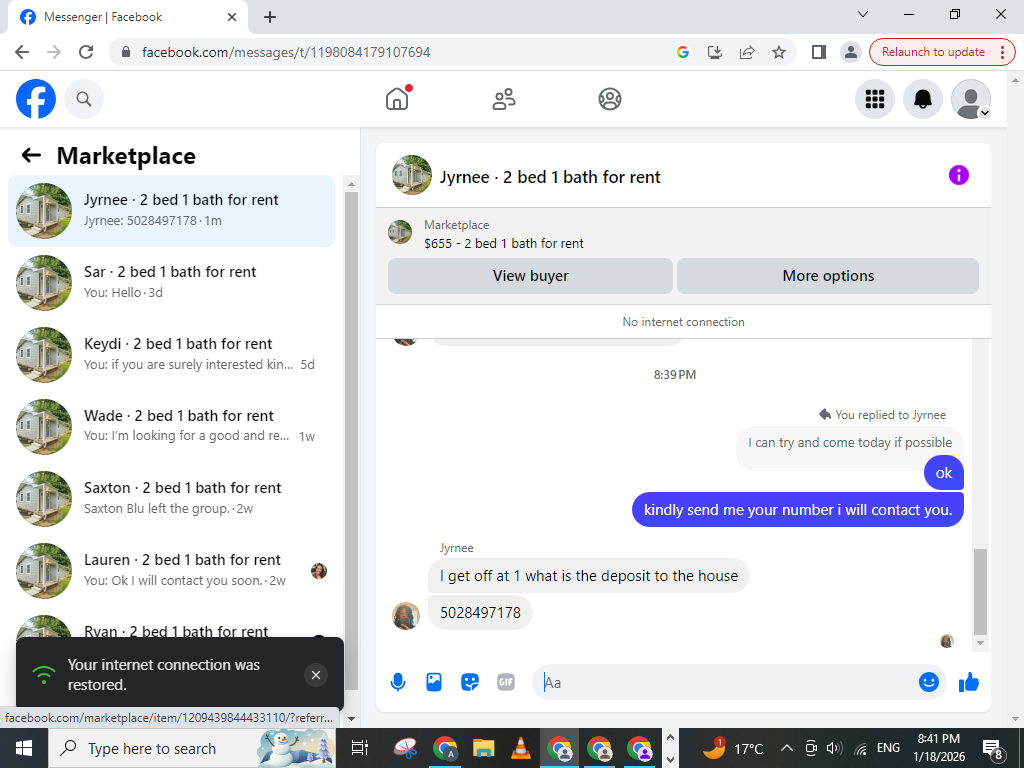Choose a sticker icon

pos(470,682)
